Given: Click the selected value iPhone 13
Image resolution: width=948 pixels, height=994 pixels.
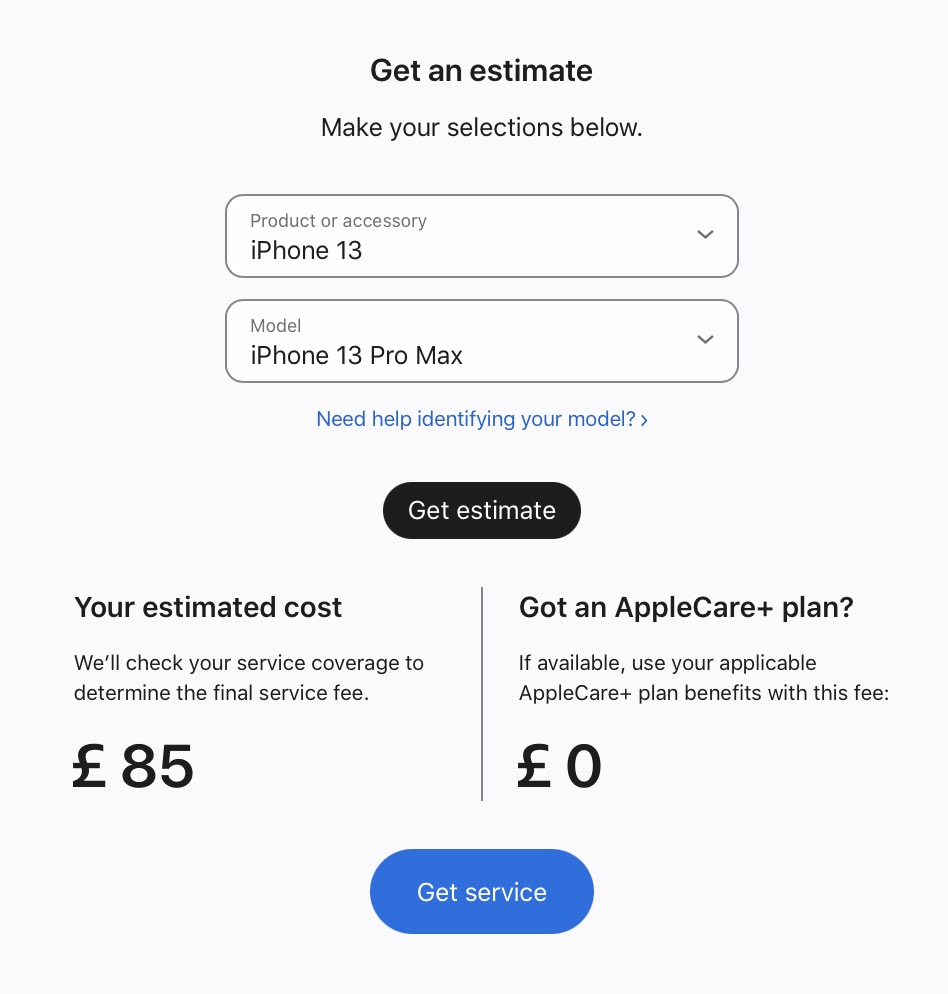Looking at the screenshot, I should (306, 250).
